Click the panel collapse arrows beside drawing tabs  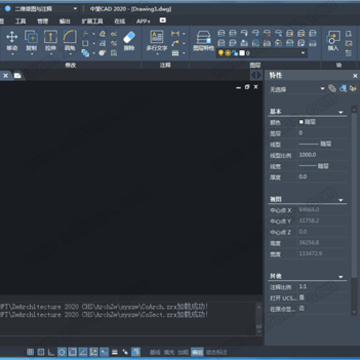click(x=256, y=75)
